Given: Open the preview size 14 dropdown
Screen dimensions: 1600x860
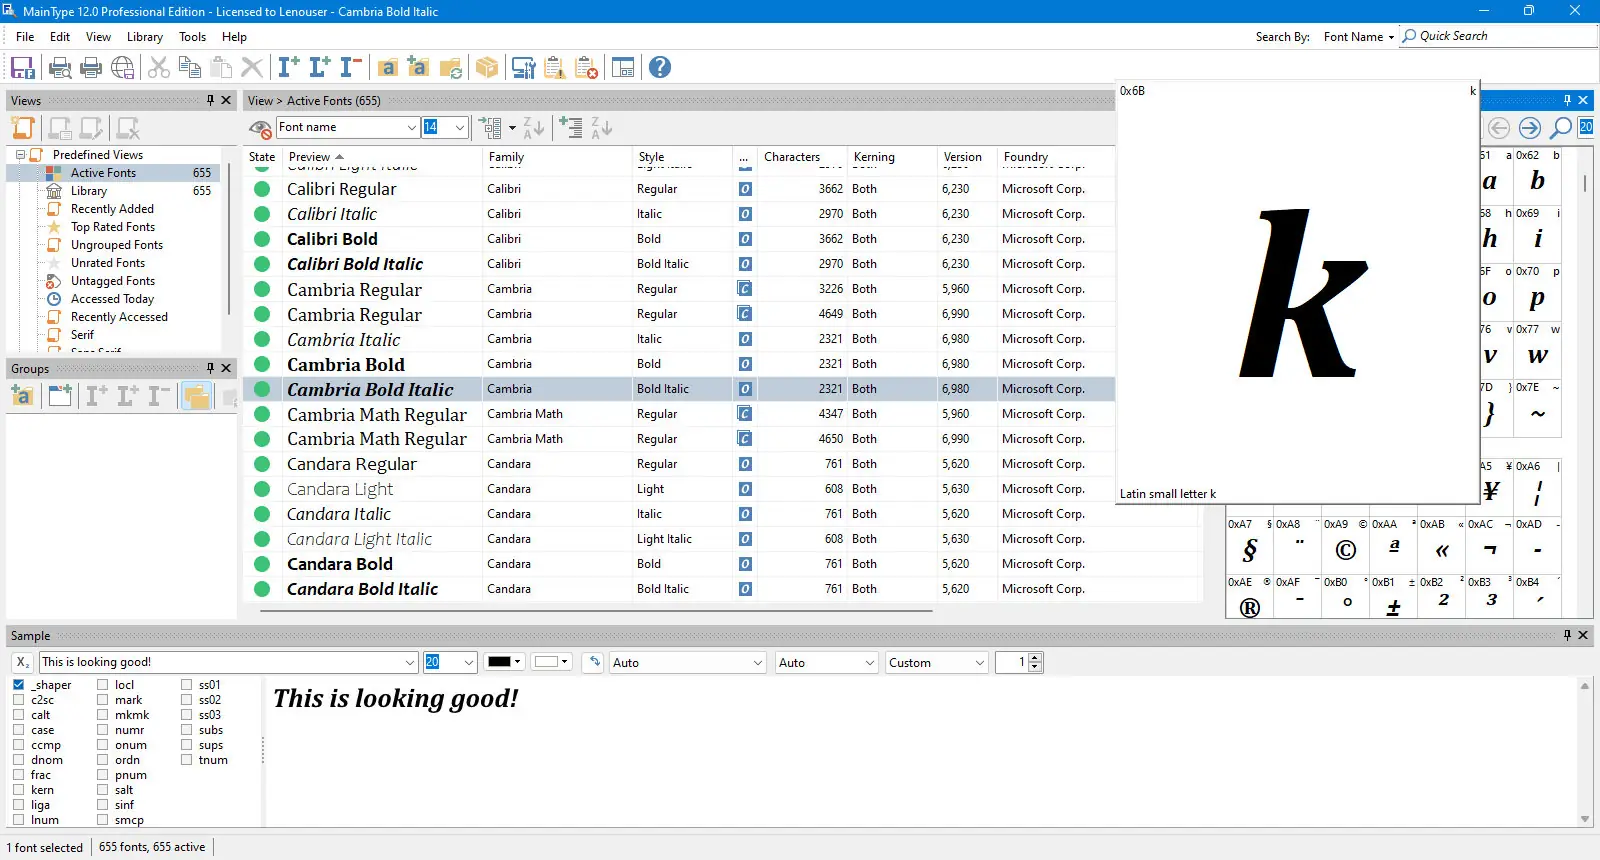Looking at the screenshot, I should 460,128.
